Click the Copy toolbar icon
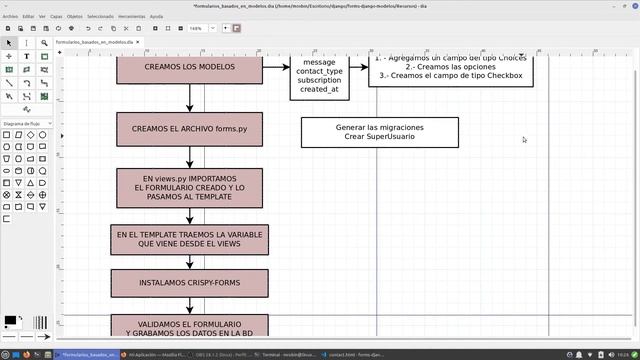640x360 pixels. pos(113,29)
